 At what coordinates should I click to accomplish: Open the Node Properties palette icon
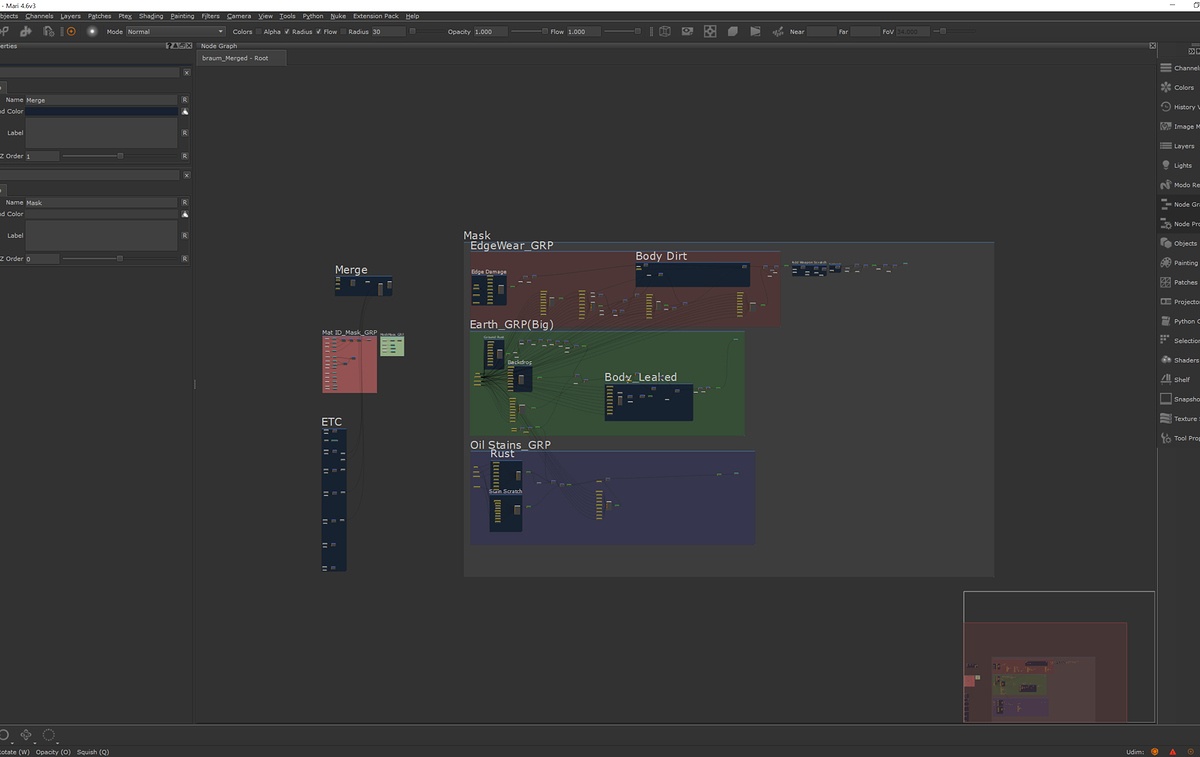(1165, 224)
